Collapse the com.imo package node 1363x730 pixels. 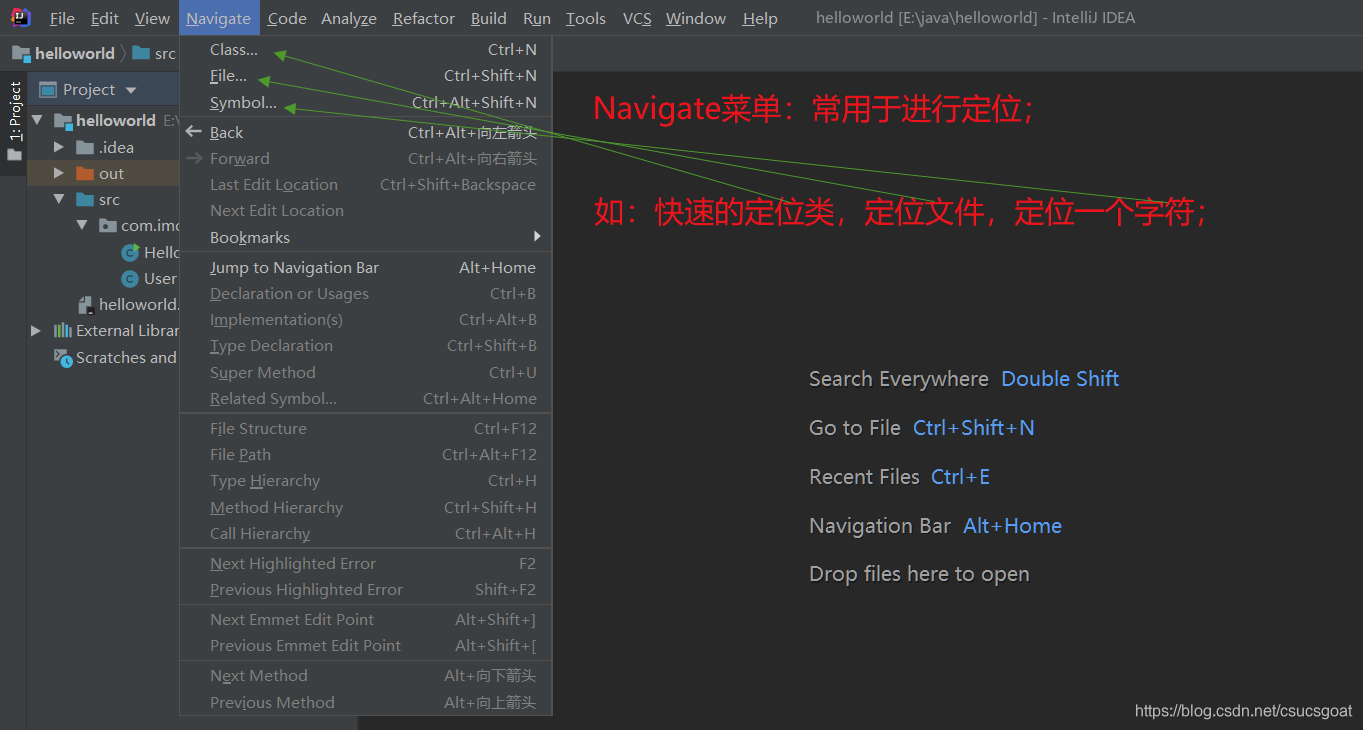coord(82,226)
